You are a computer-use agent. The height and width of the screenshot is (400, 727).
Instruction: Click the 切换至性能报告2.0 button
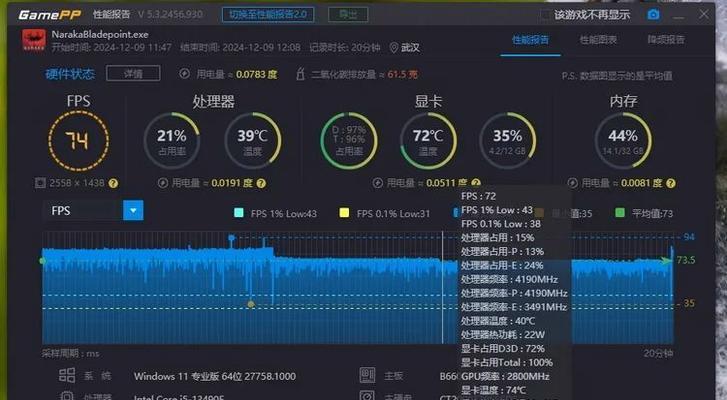[268, 14]
